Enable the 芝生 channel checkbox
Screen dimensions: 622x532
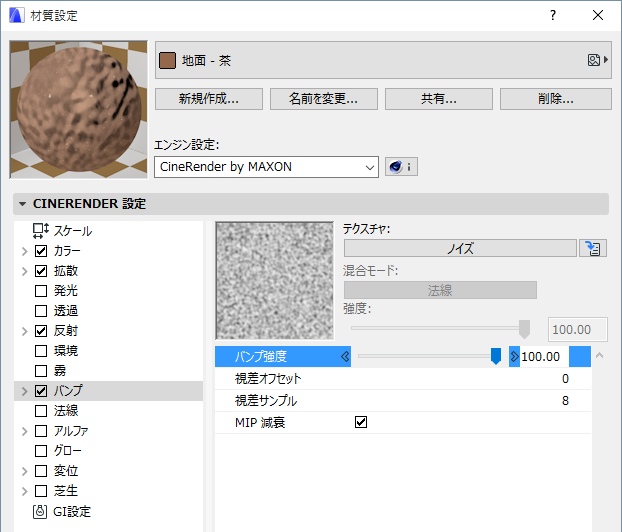click(x=41, y=491)
